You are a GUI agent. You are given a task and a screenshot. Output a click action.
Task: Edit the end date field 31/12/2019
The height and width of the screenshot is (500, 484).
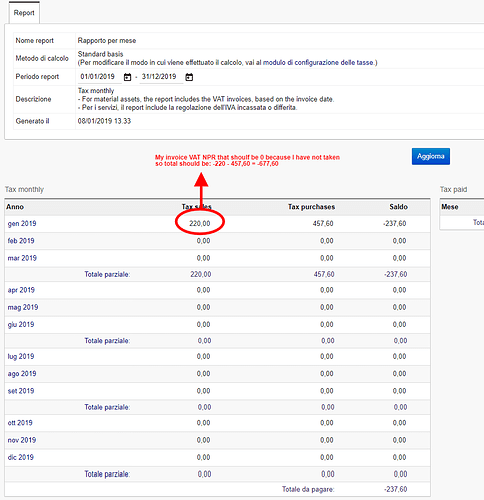coord(161,77)
